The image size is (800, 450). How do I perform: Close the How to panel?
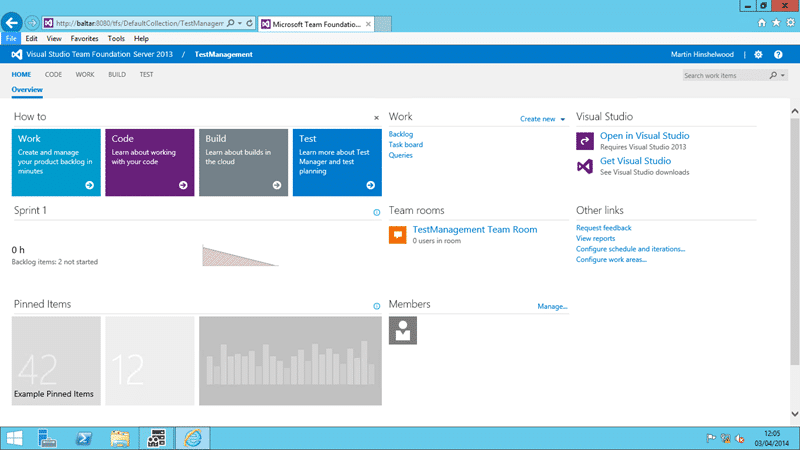coord(377,118)
